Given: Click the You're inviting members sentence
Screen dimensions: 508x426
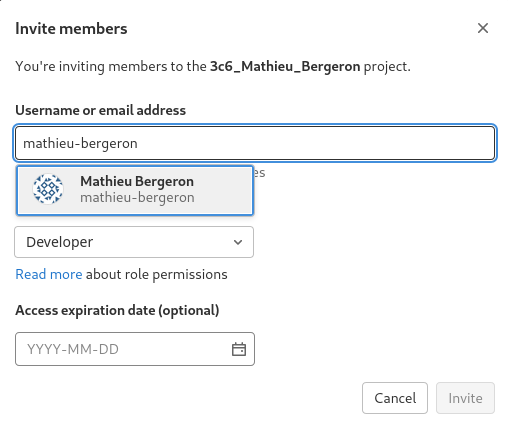Looking at the screenshot, I should [213, 66].
